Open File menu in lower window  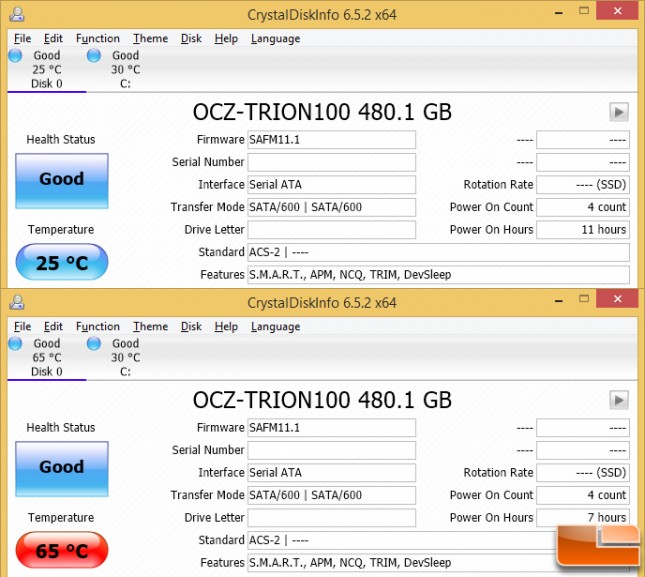23,327
